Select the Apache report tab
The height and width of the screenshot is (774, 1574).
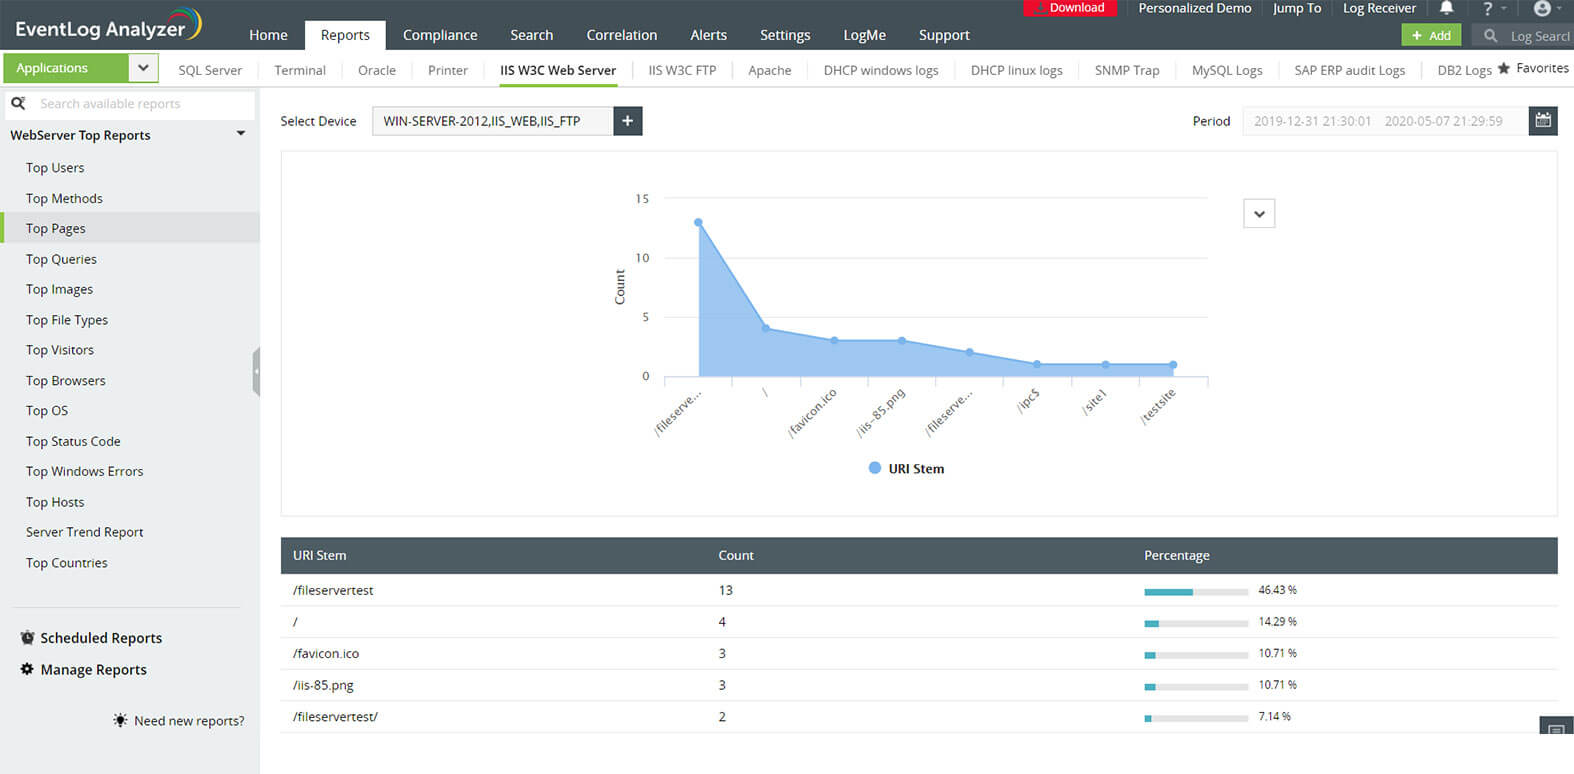pos(770,70)
